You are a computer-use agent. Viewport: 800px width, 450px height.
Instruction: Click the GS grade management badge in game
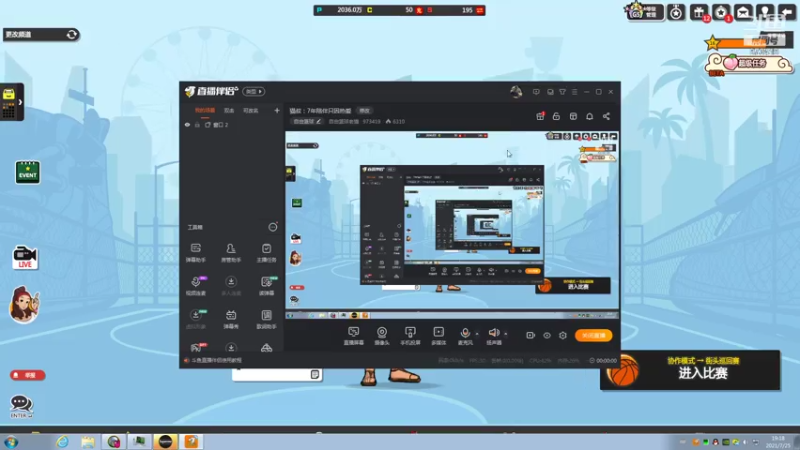(x=644, y=11)
